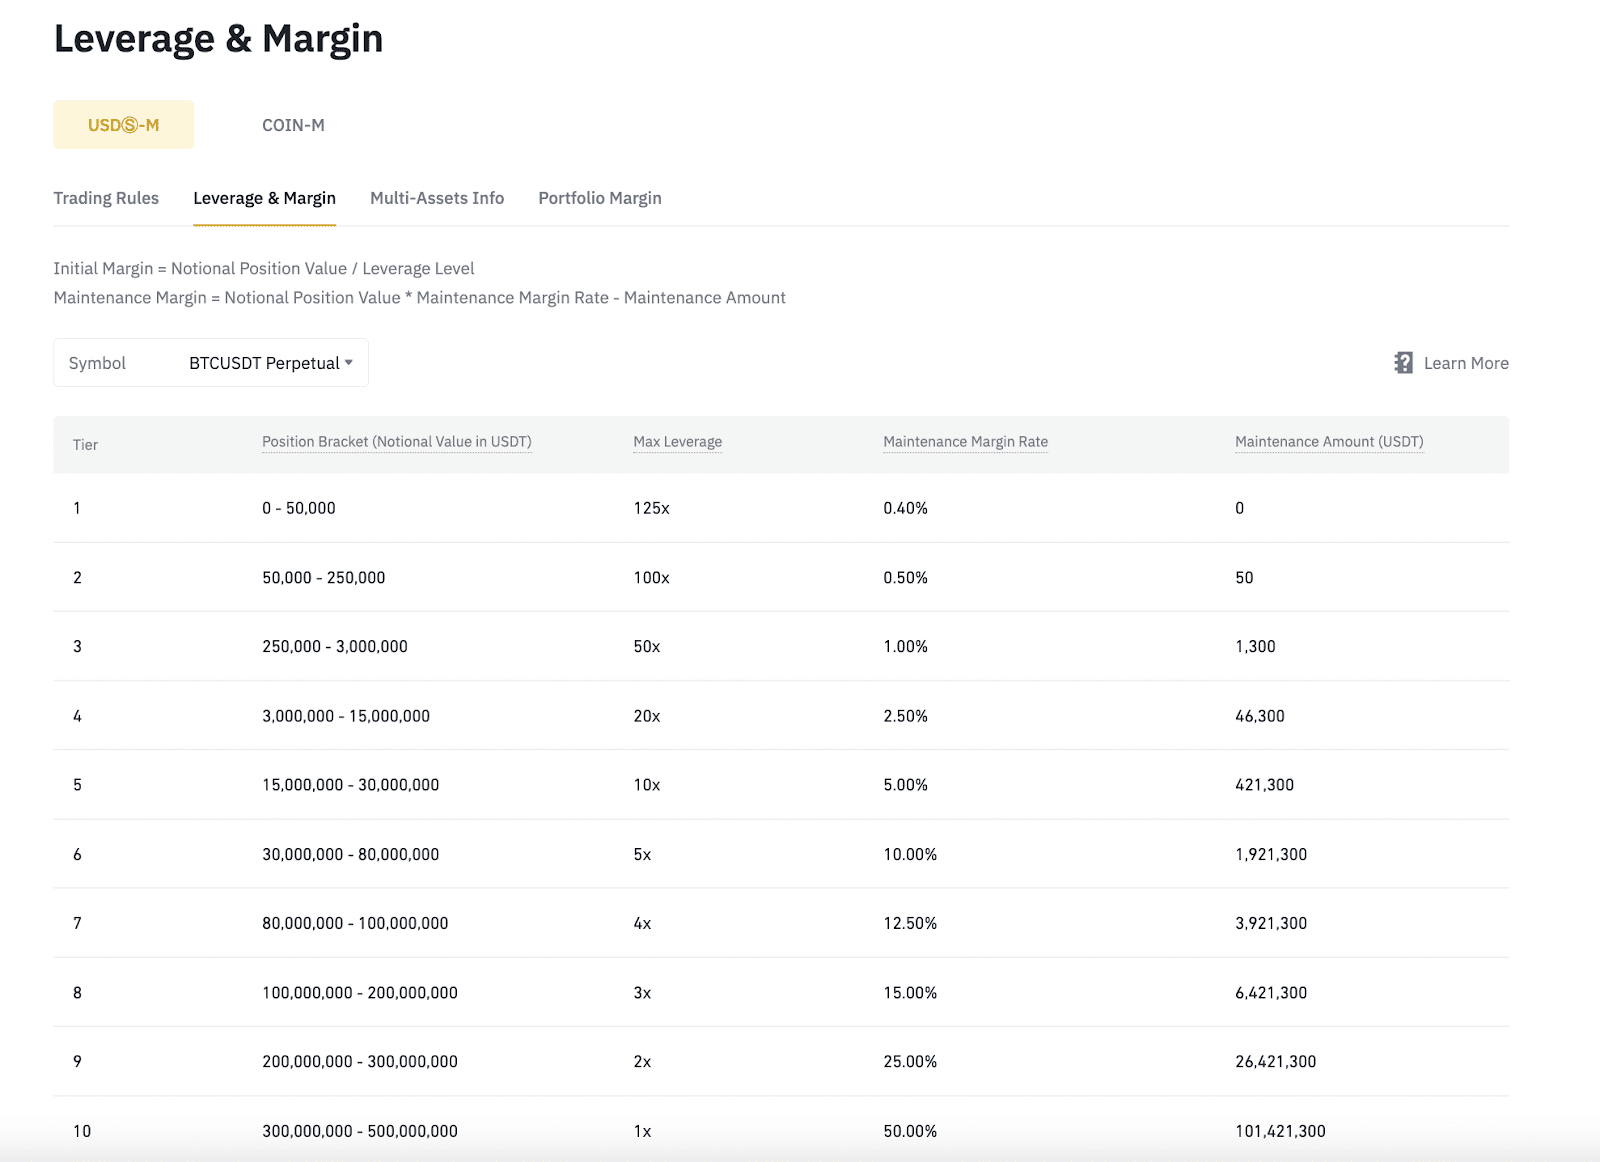Click the Tier column header

[x=85, y=445]
